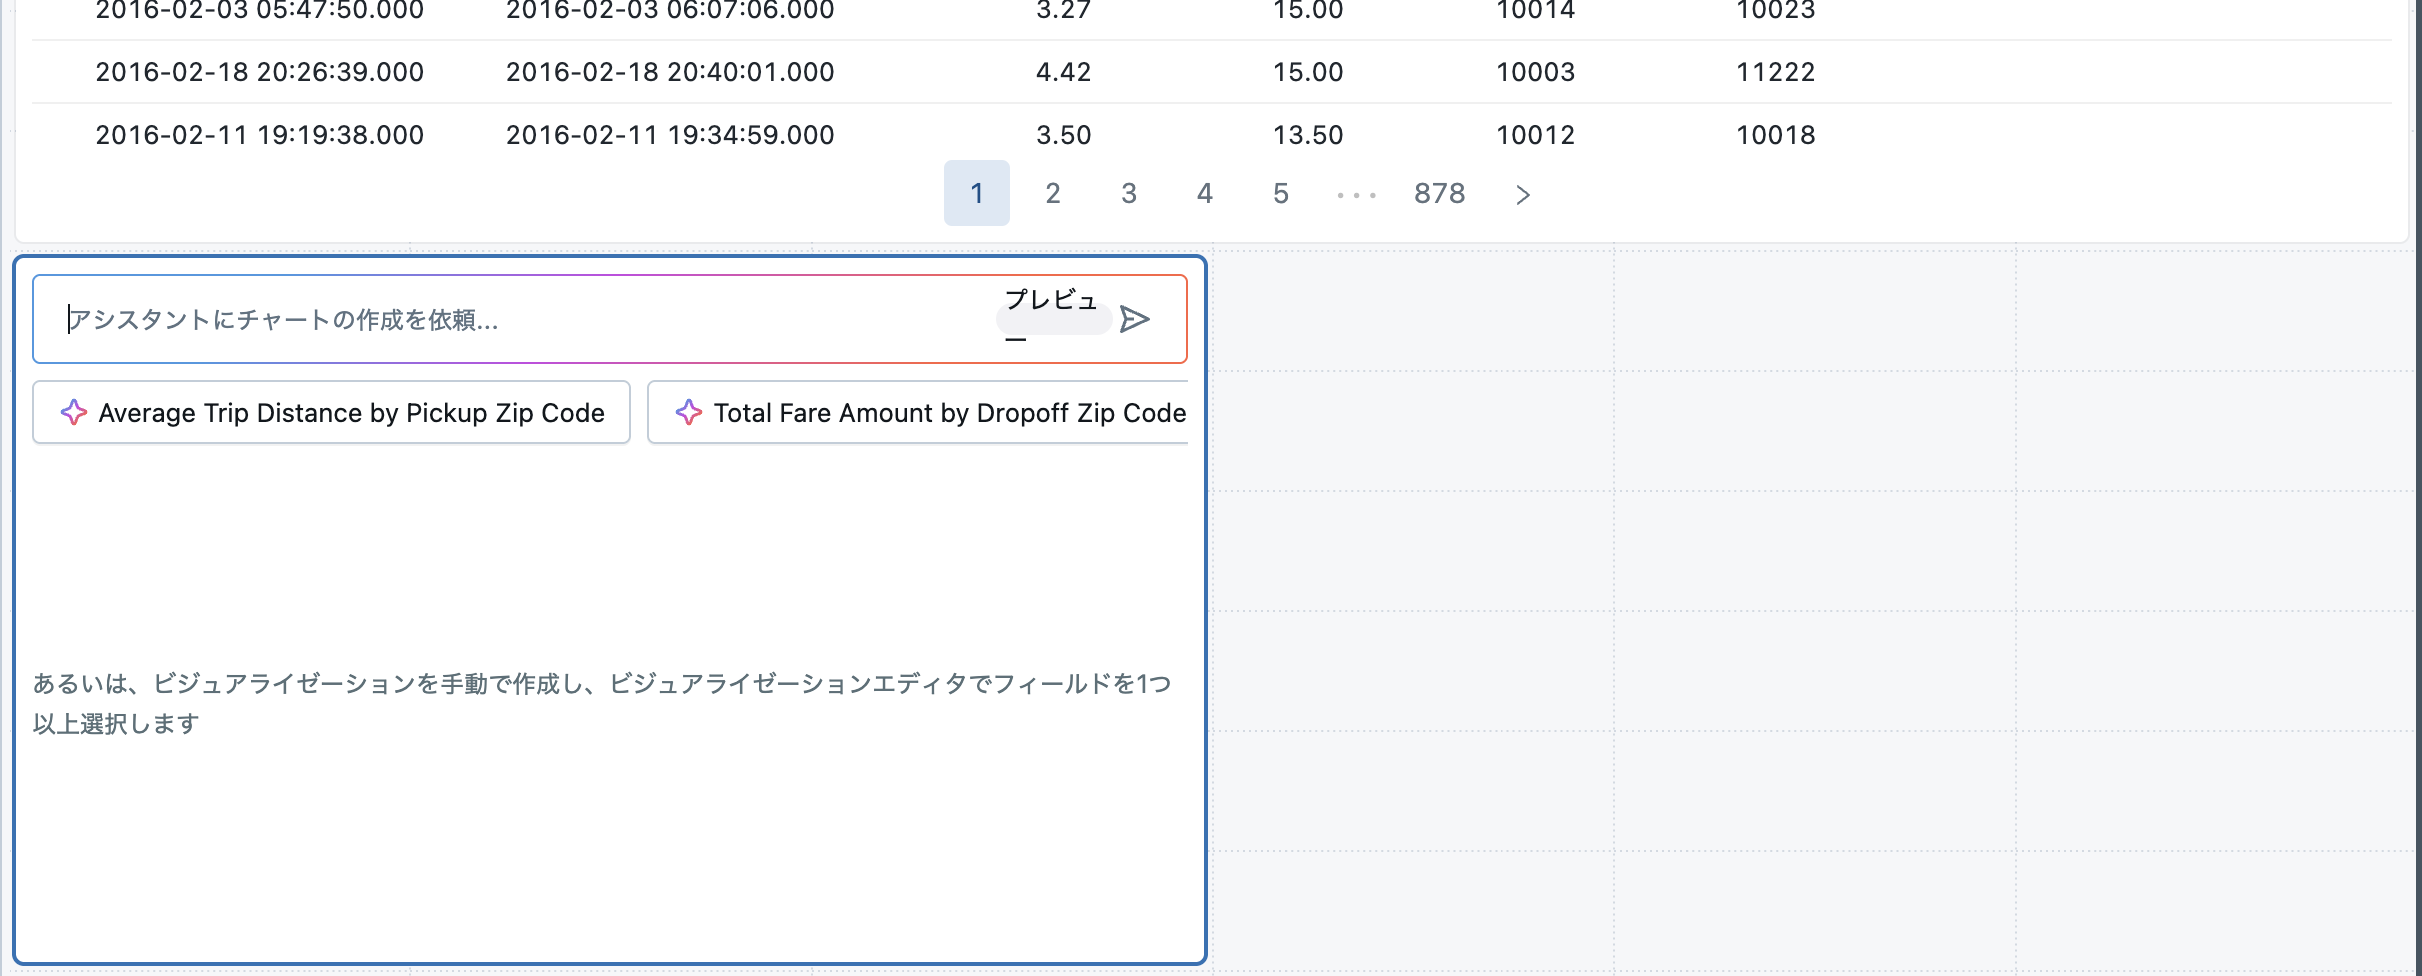Screen dimensions: 2422x976
Task: Open page 3 of the results table
Action: point(1129,194)
